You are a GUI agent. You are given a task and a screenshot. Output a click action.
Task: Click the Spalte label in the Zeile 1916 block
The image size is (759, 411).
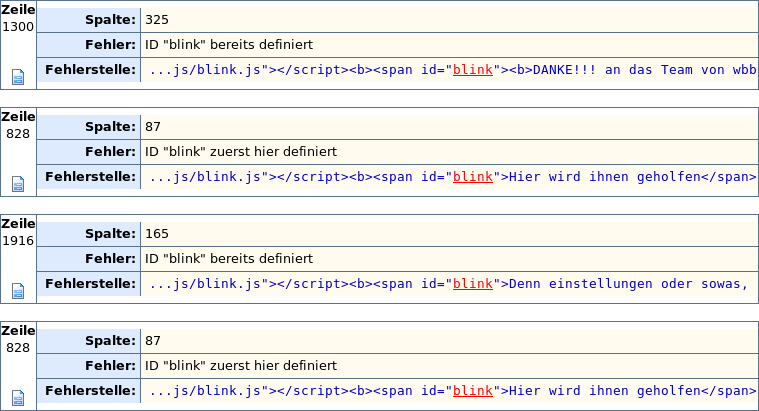[110, 233]
